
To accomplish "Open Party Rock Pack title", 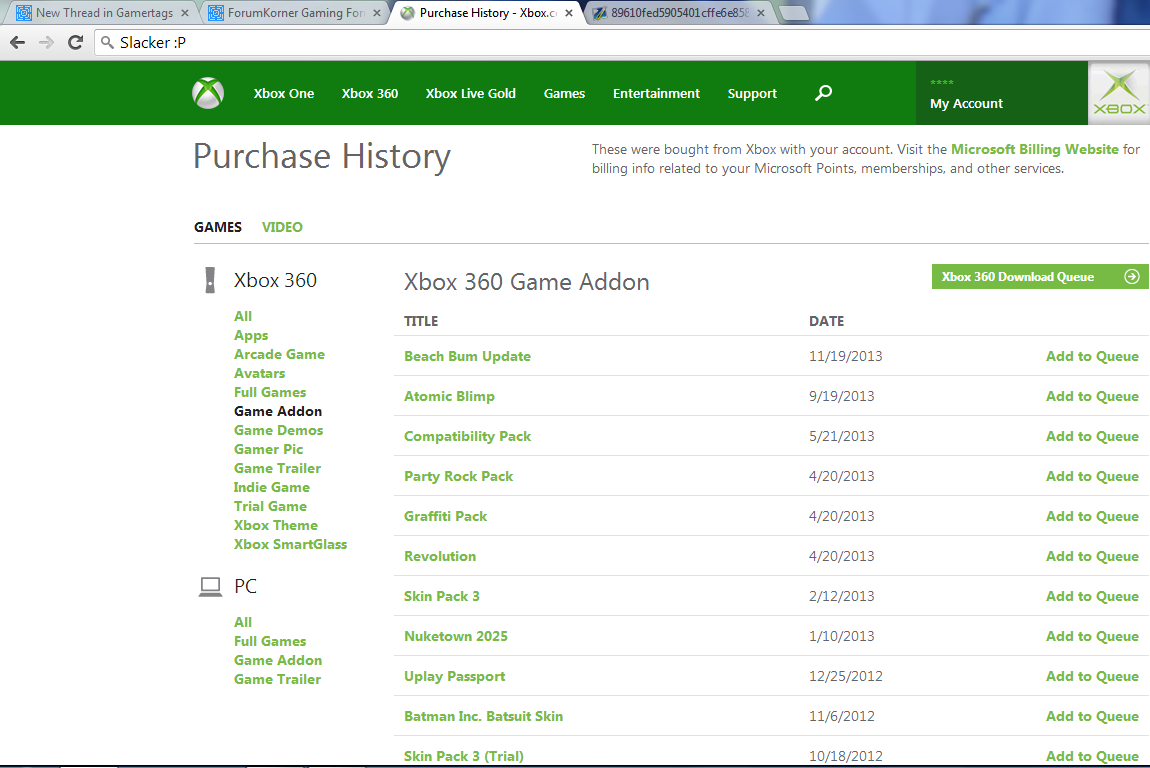I will (458, 476).
